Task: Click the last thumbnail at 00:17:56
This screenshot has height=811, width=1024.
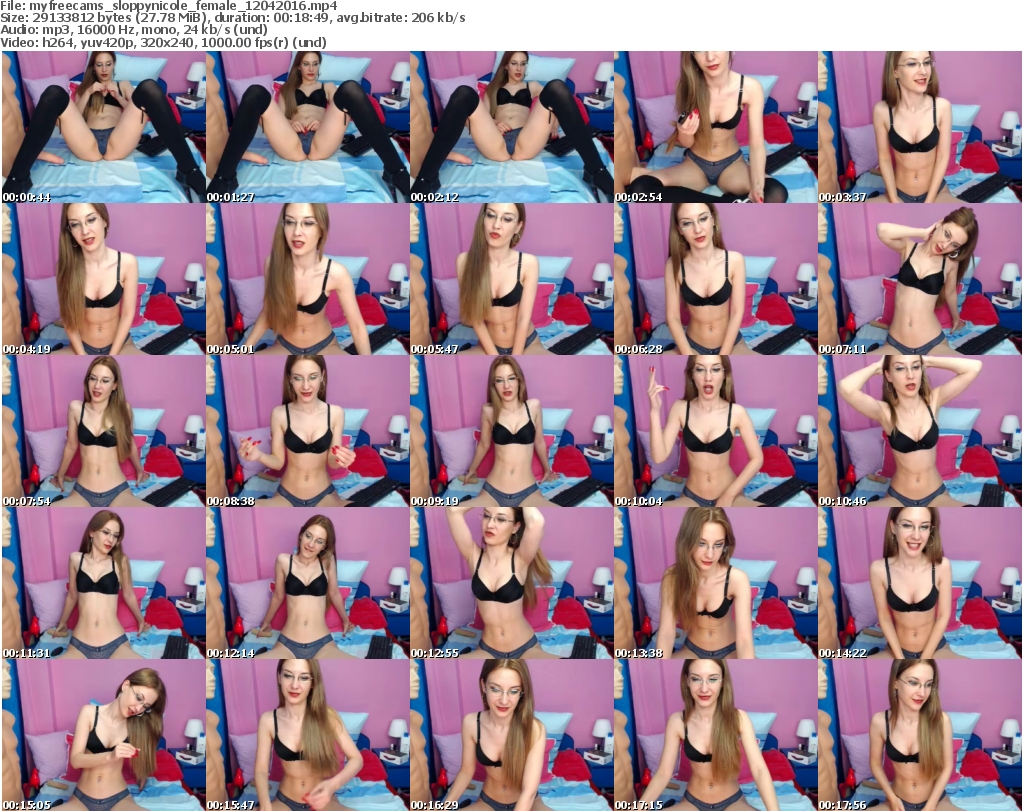Action: pyautogui.click(x=920, y=734)
